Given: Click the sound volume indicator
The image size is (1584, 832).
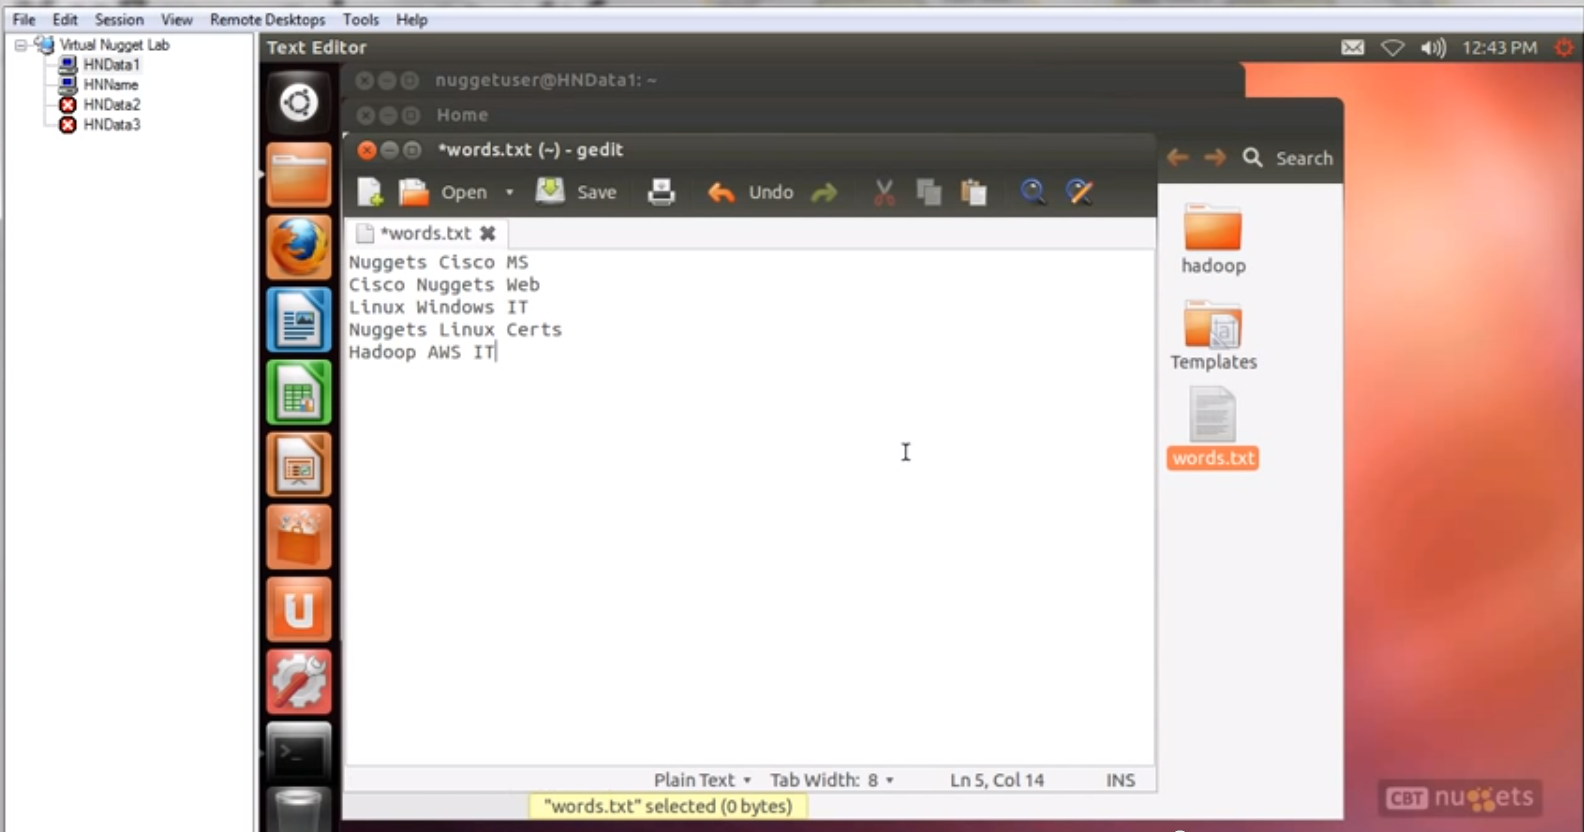Looking at the screenshot, I should 1432,47.
